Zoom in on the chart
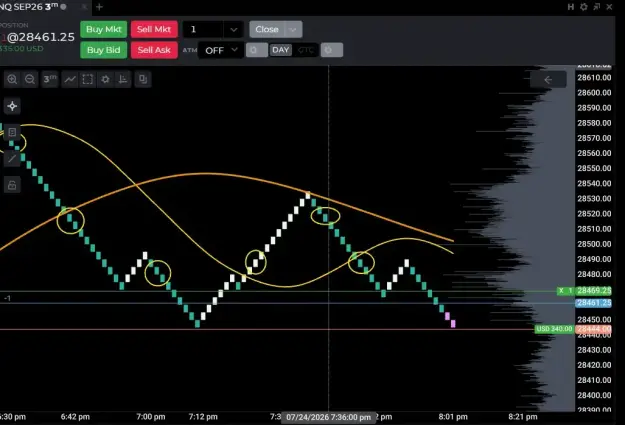This screenshot has height=425, width=625. (x=12, y=79)
